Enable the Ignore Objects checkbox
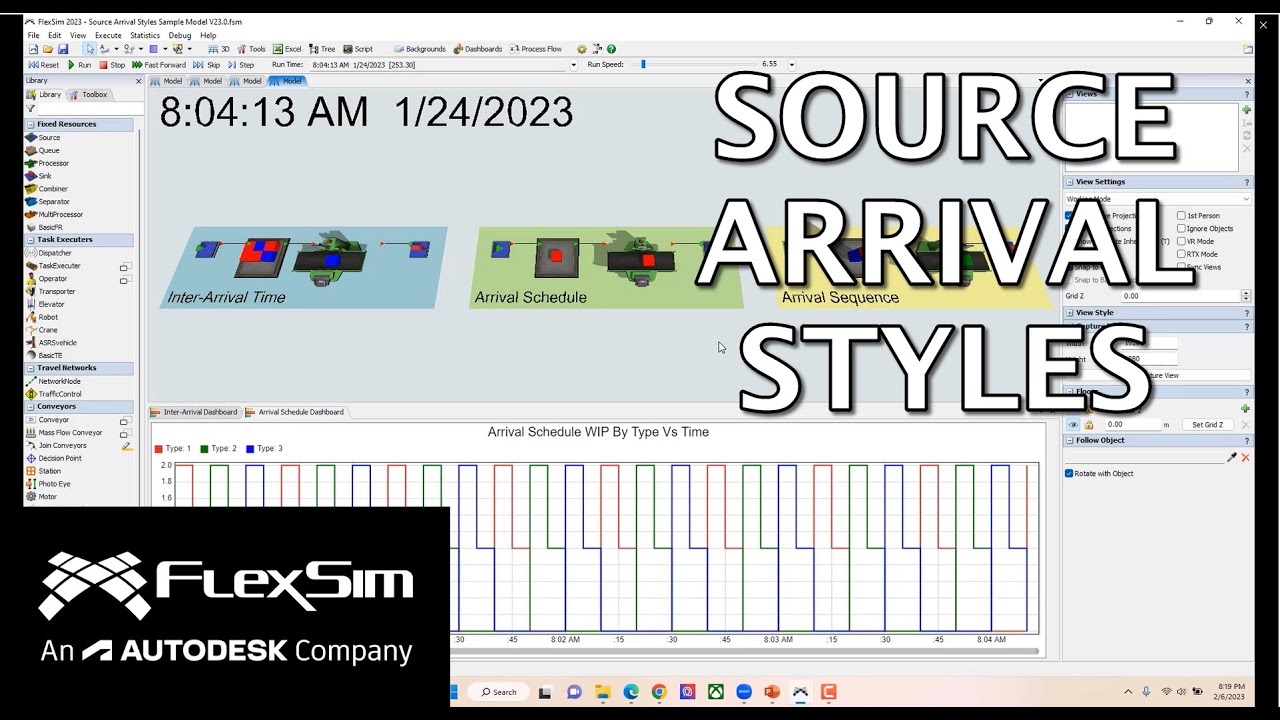Viewport: 1280px width, 720px height. click(x=1181, y=229)
